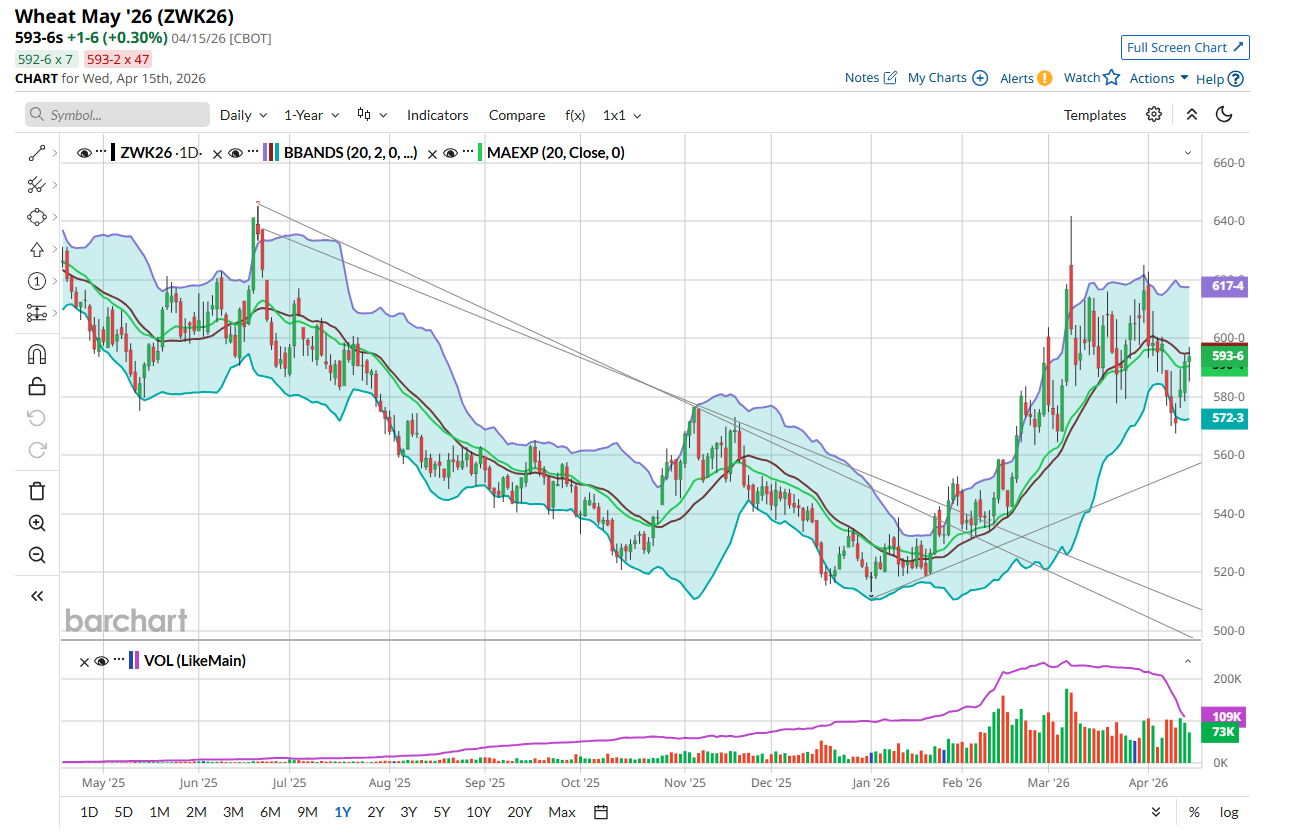Open the f(x) expressions option
Viewport: 1299px width, 840px height.
pyautogui.click(x=575, y=115)
